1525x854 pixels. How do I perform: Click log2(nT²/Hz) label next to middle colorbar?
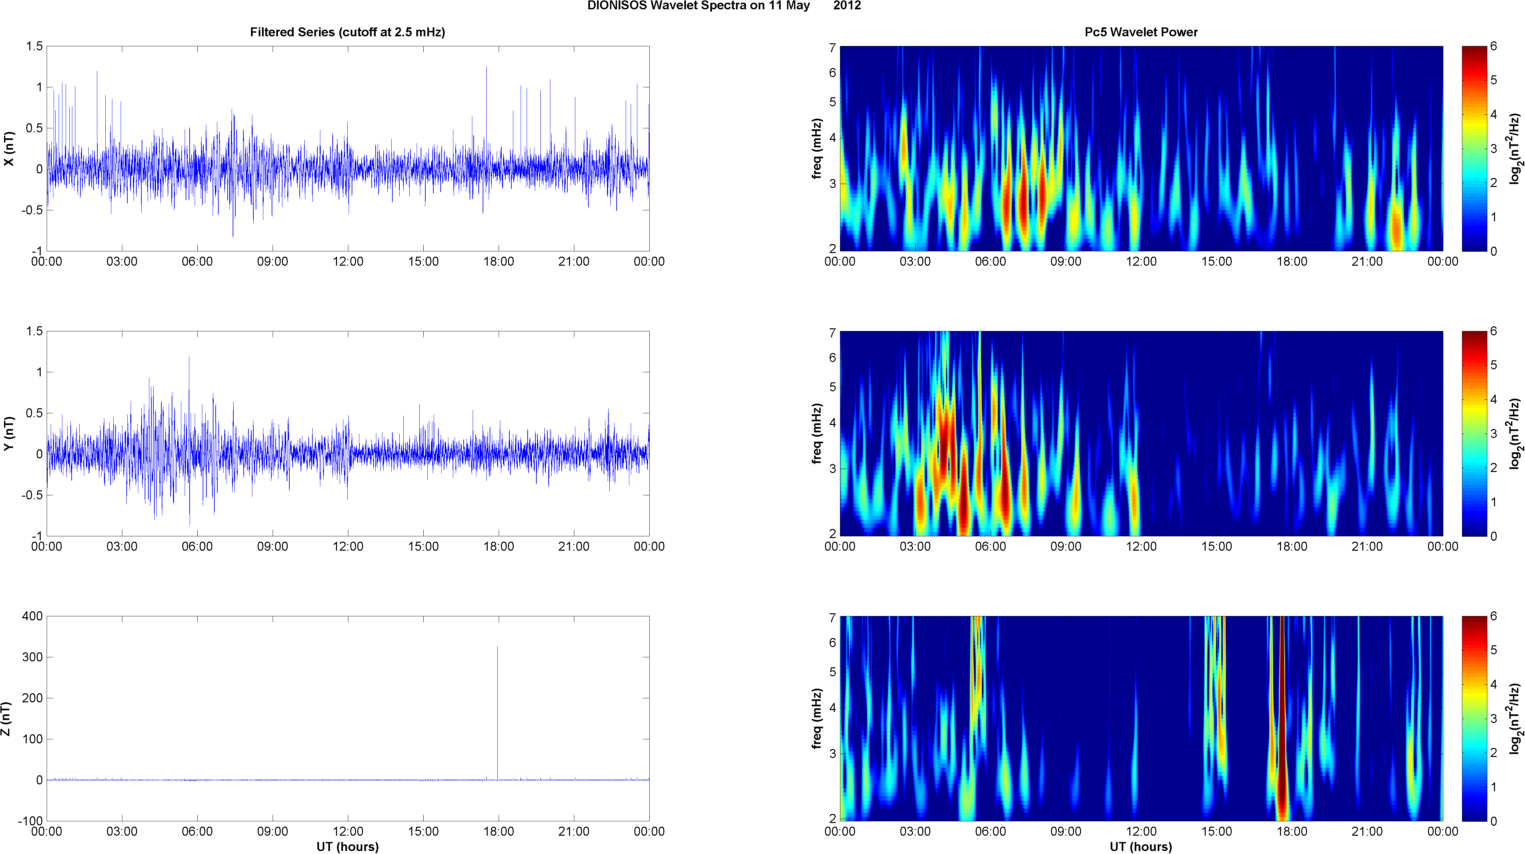point(1516,434)
